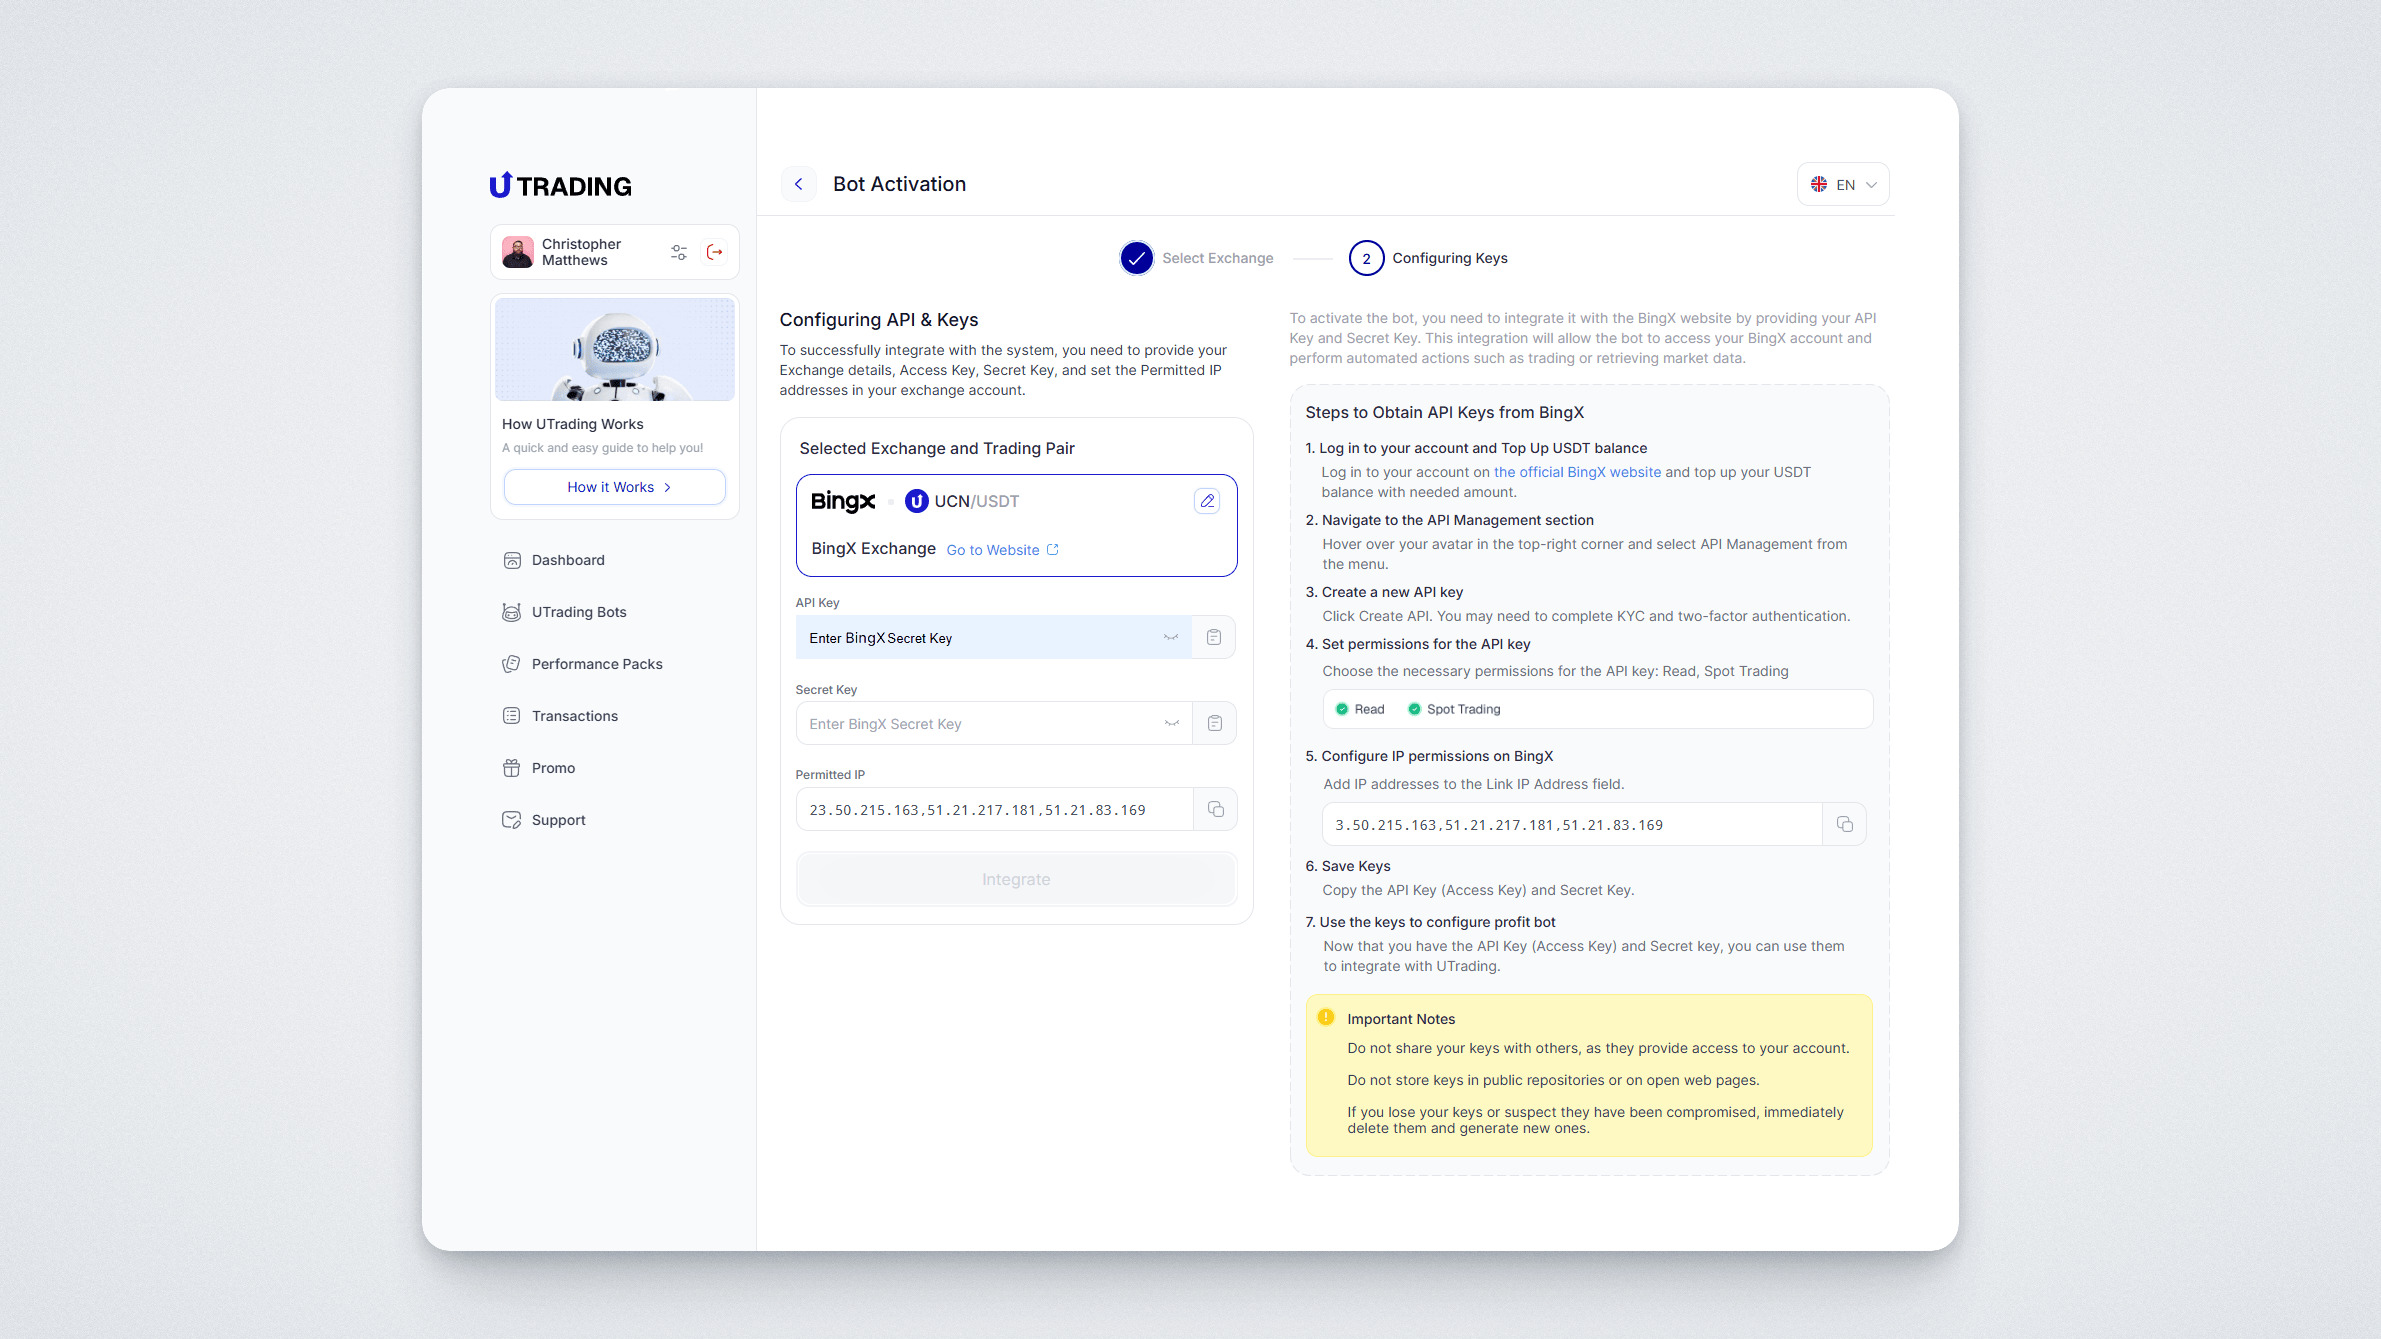Toggle API Key visibility eye icon
The height and width of the screenshot is (1339, 2381).
[x=1171, y=638]
